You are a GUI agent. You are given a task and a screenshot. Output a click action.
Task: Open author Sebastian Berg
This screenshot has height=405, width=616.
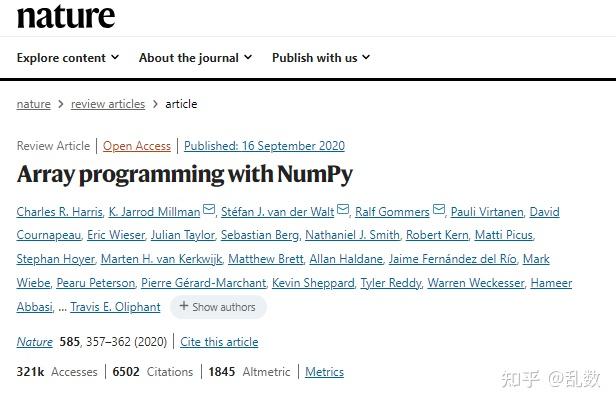click(x=260, y=235)
